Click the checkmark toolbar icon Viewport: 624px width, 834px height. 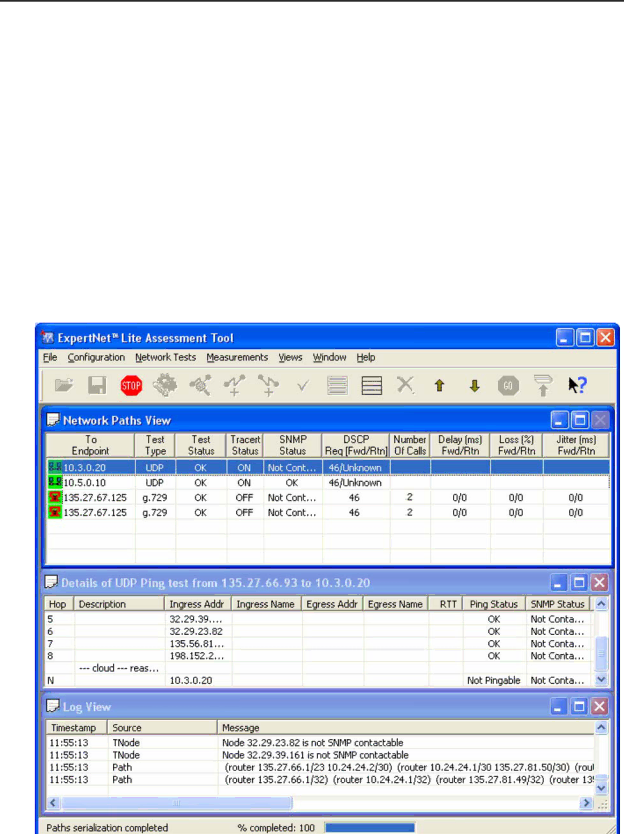(x=303, y=385)
